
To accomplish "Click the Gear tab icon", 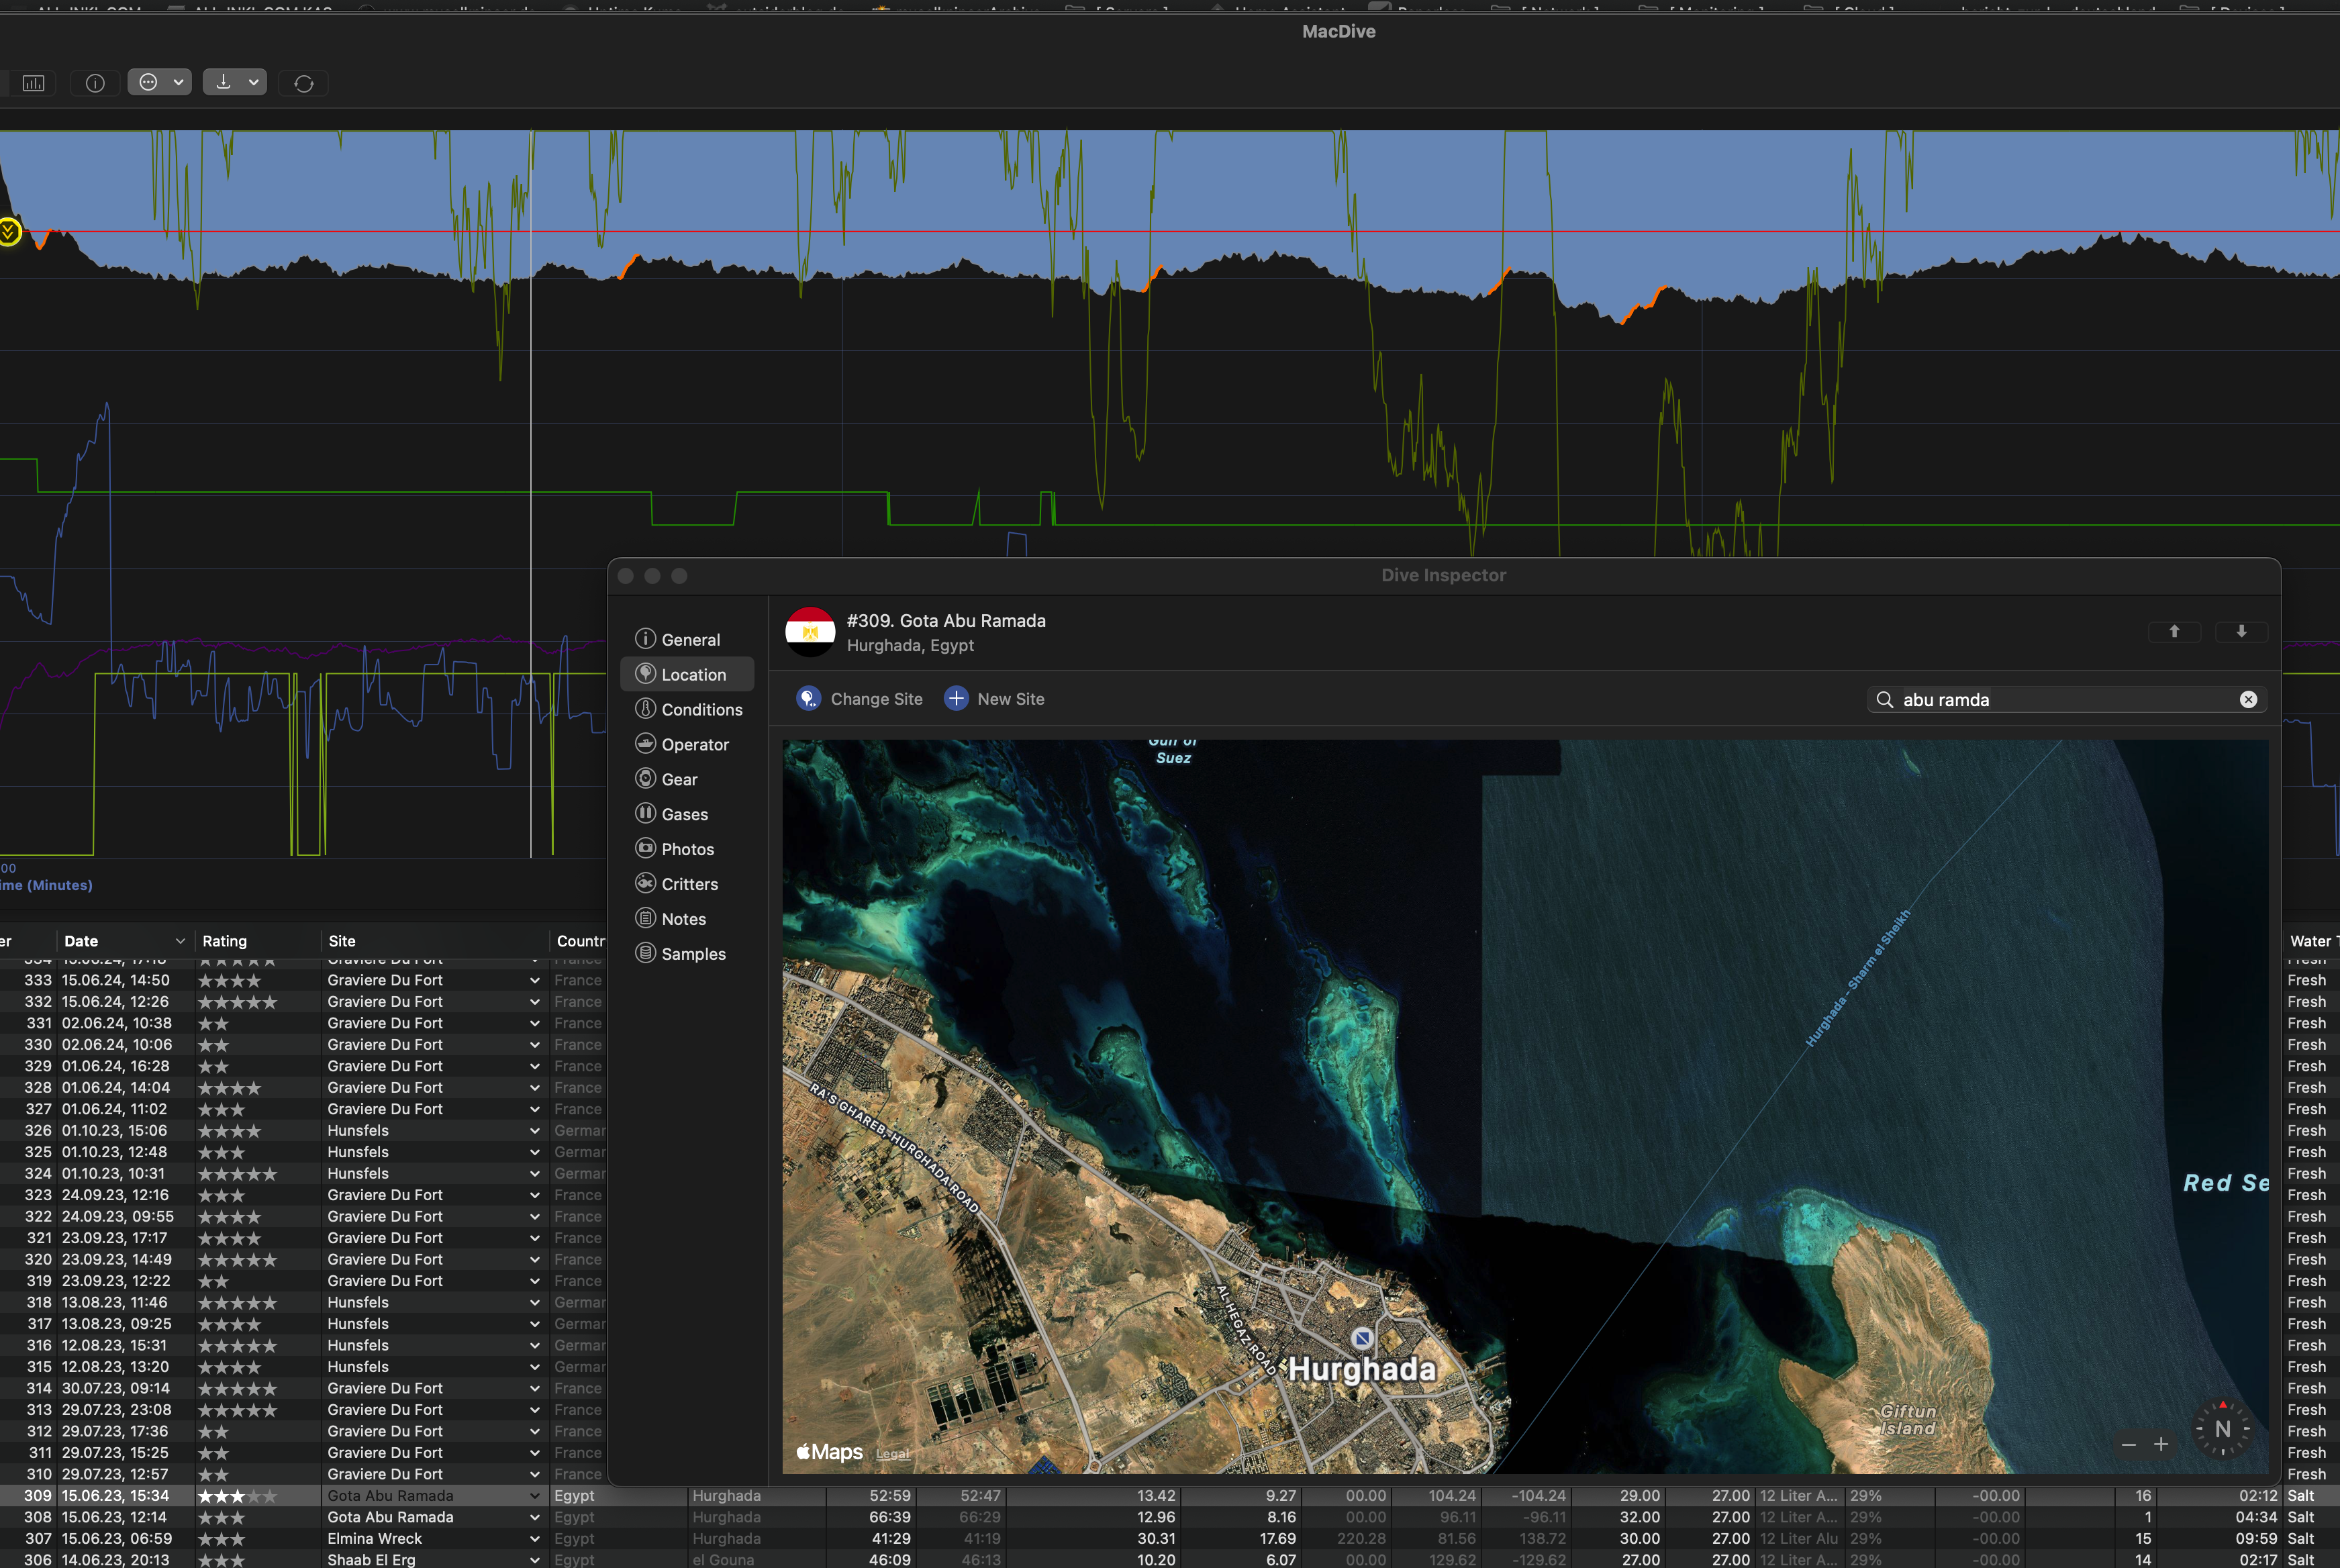I will point(646,779).
